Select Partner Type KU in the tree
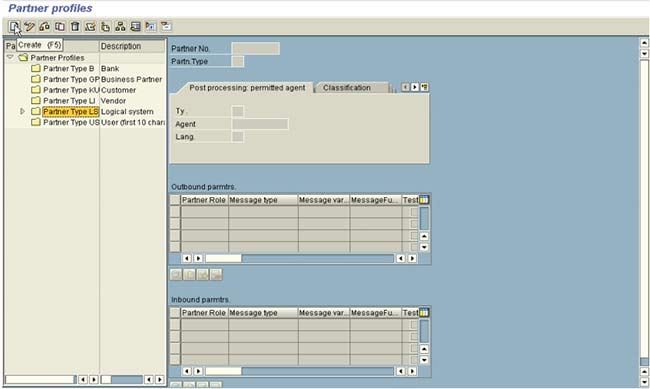The image size is (650, 389). [x=71, y=90]
